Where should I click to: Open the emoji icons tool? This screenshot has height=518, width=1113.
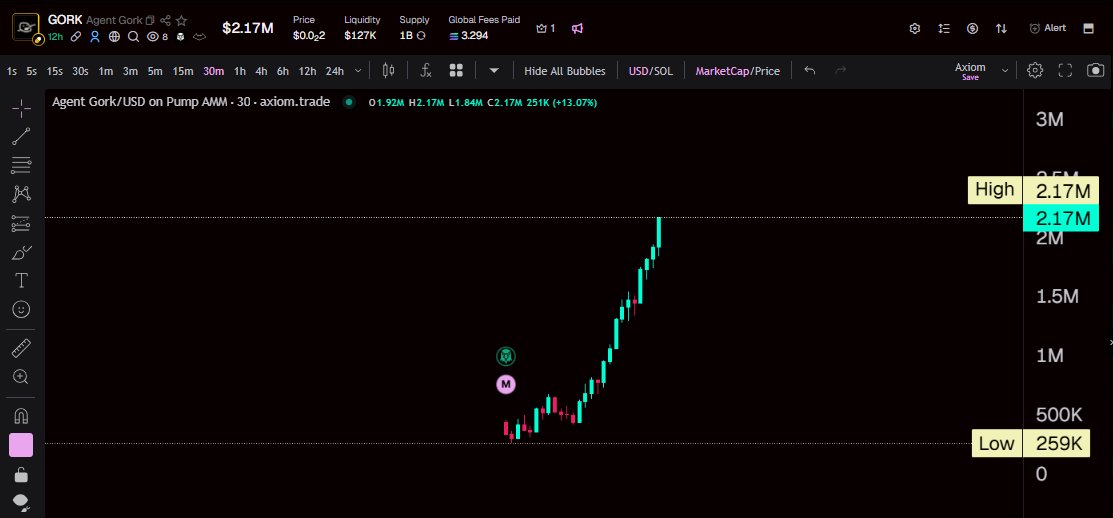tap(21, 309)
